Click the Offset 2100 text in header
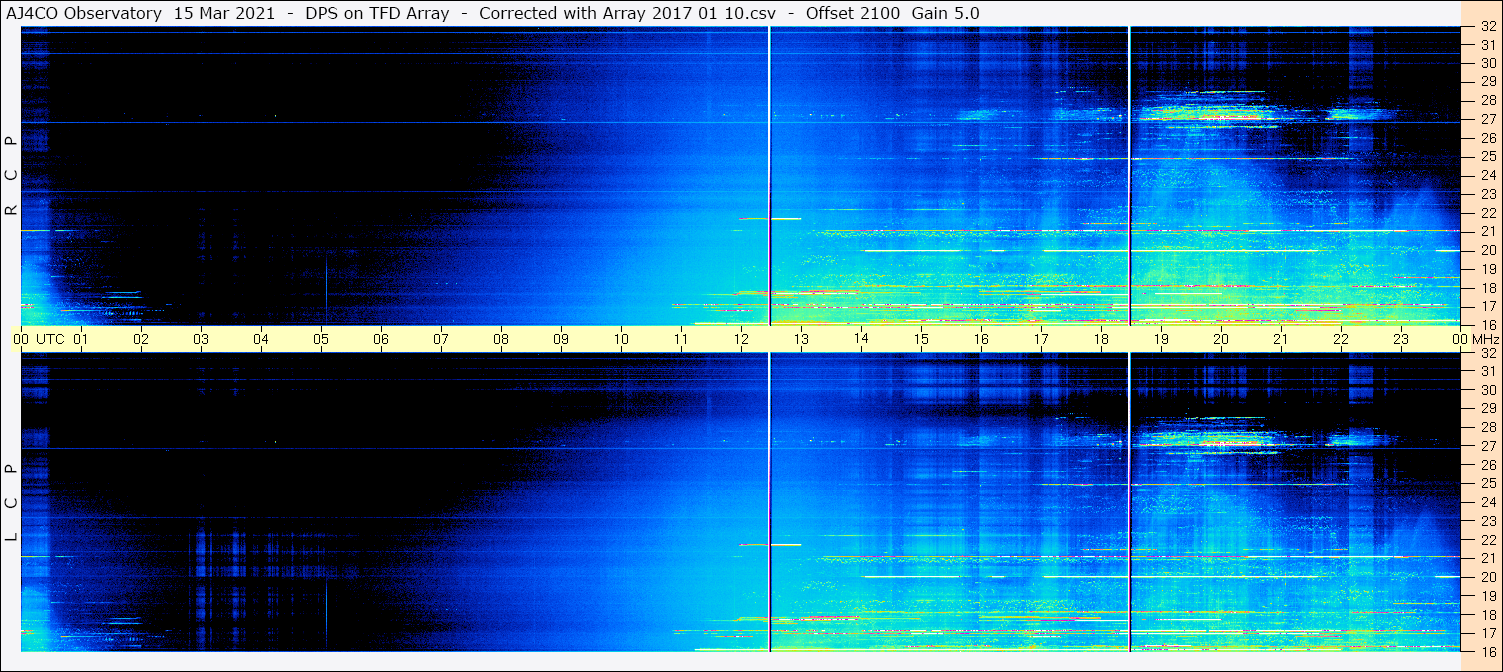Screen dimensions: 1503x672 tap(852, 13)
